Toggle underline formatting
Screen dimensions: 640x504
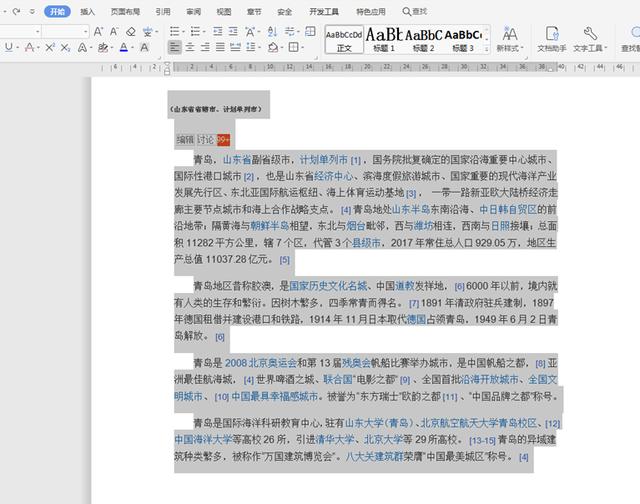8,47
